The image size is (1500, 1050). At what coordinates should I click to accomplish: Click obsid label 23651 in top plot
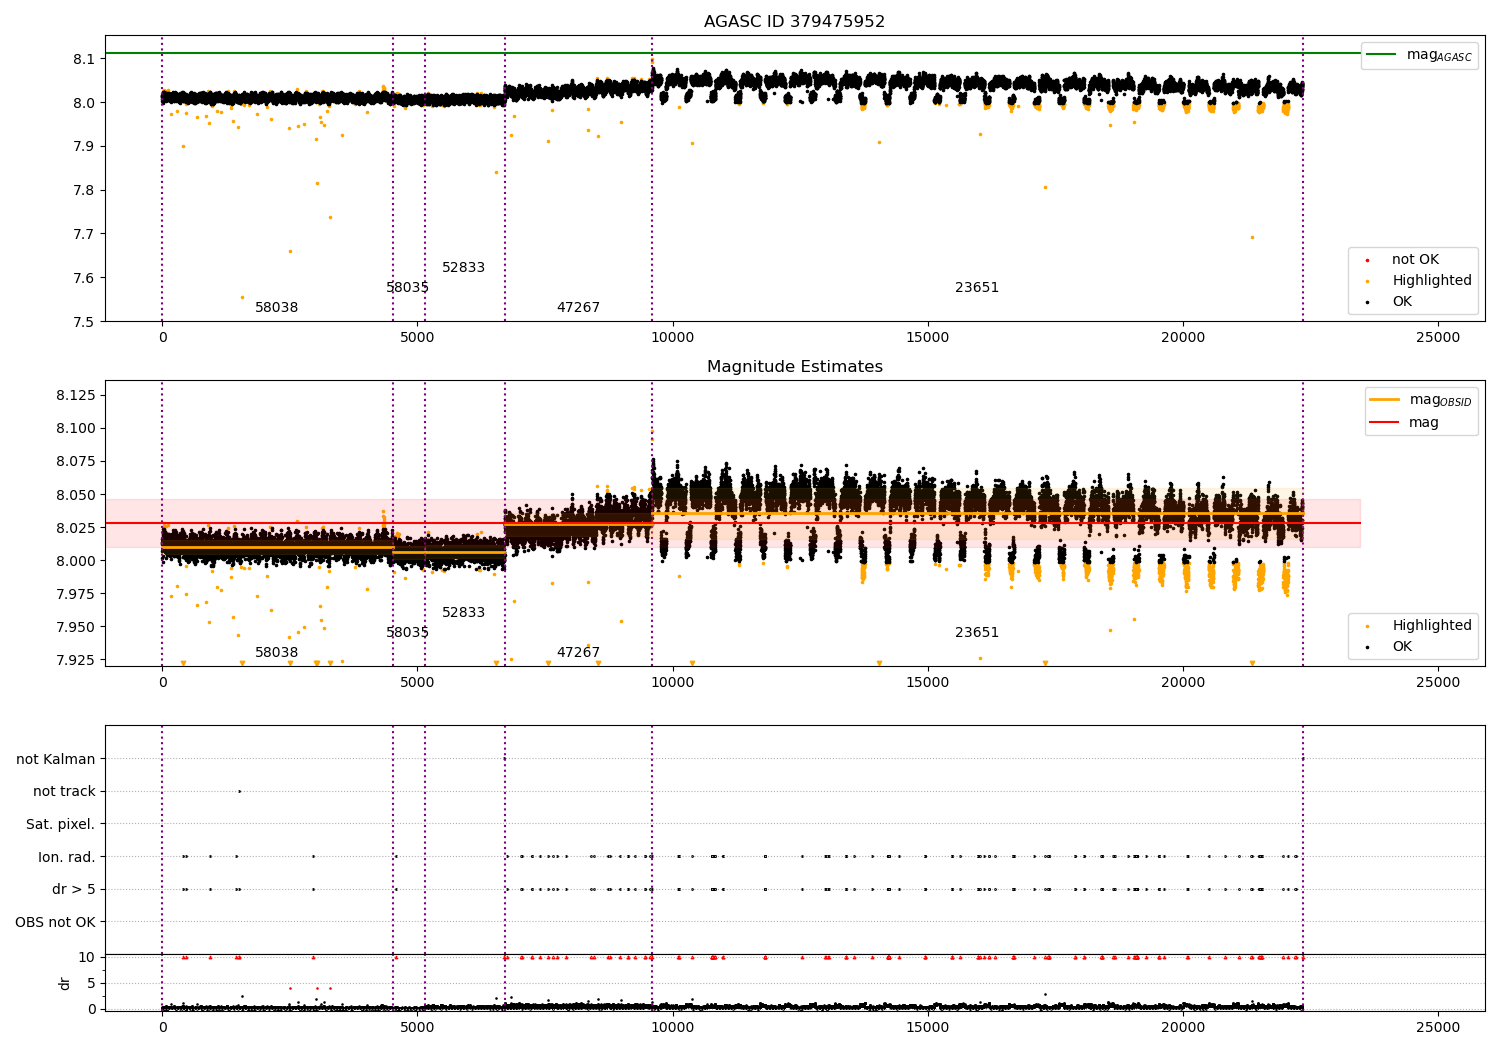977,288
